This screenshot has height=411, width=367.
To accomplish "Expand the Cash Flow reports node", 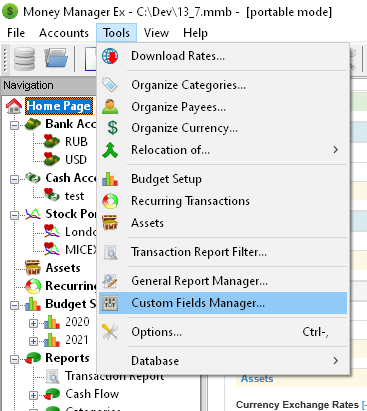I will pos(33,395).
